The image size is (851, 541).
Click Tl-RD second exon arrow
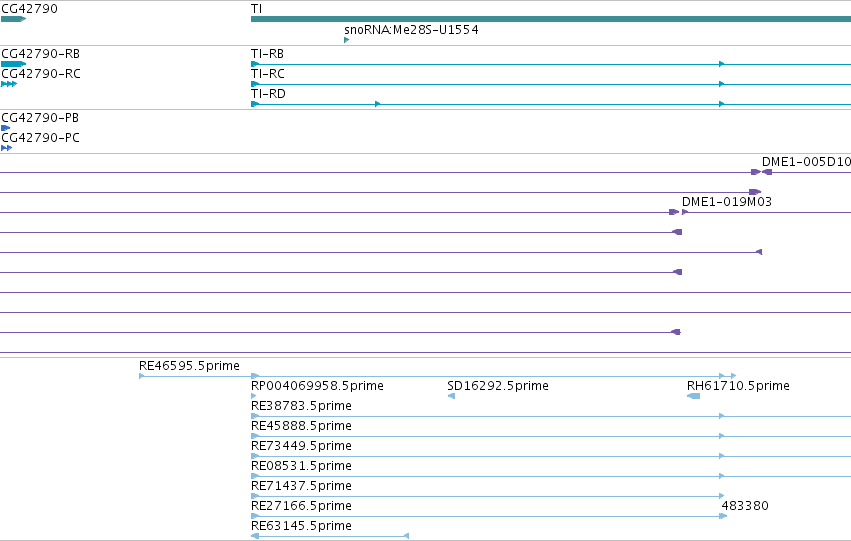(378, 104)
